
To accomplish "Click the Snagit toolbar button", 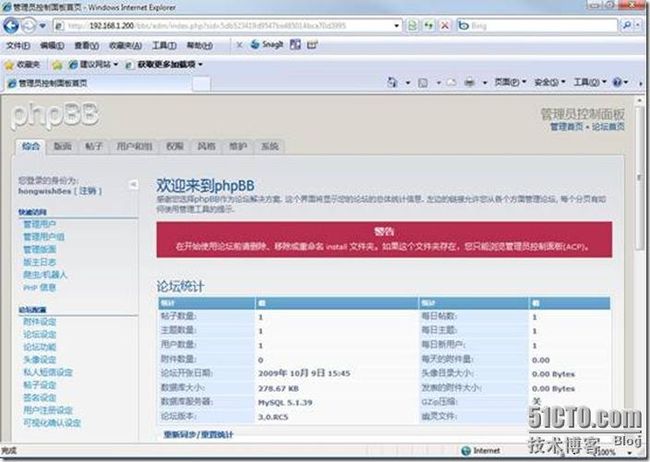I will 267,44.
